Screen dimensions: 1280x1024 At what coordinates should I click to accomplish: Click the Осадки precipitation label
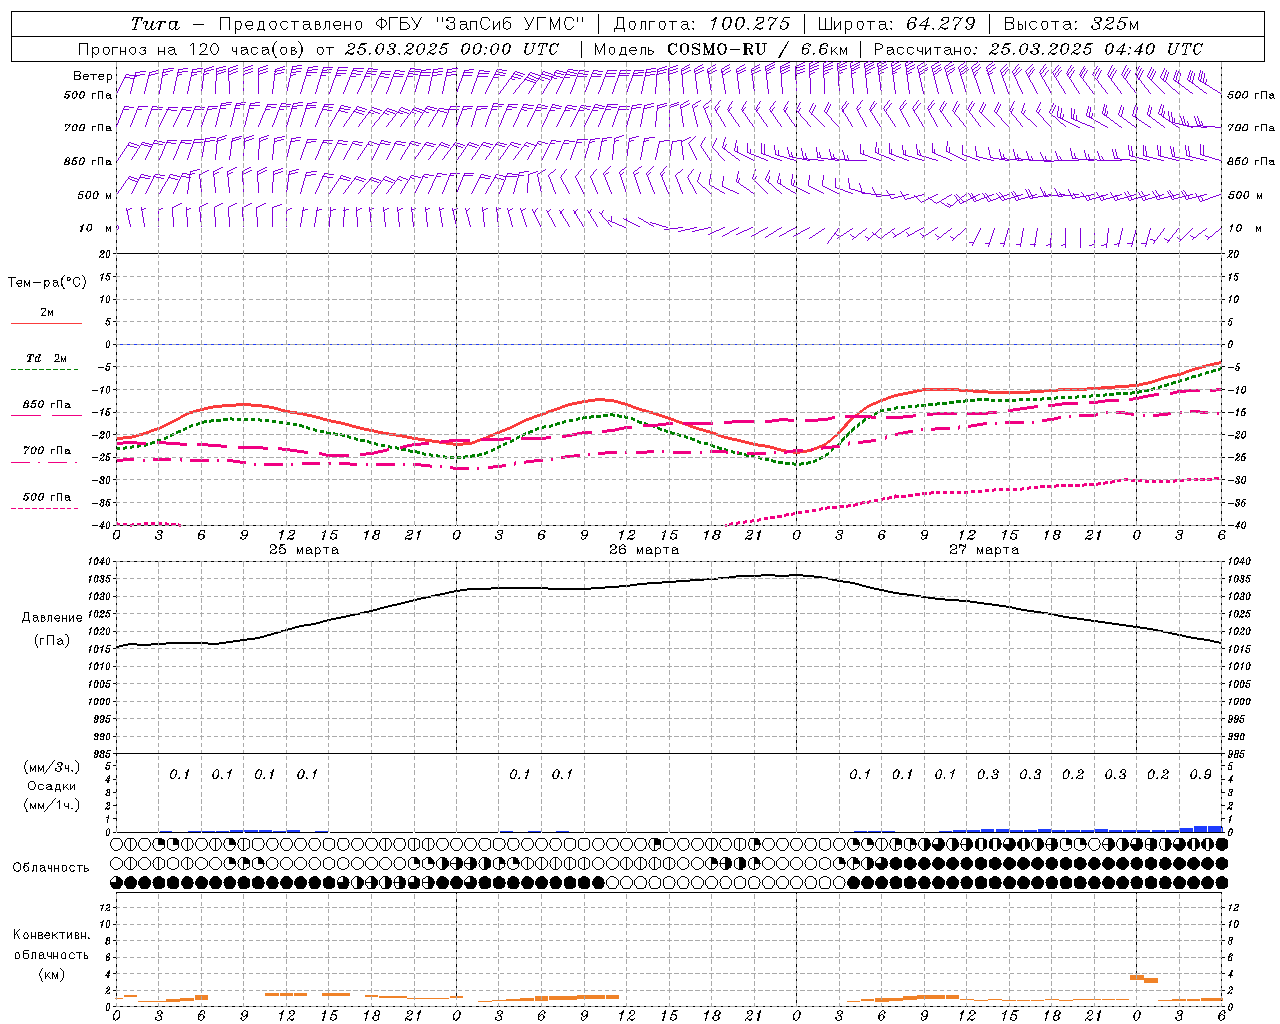point(51,786)
